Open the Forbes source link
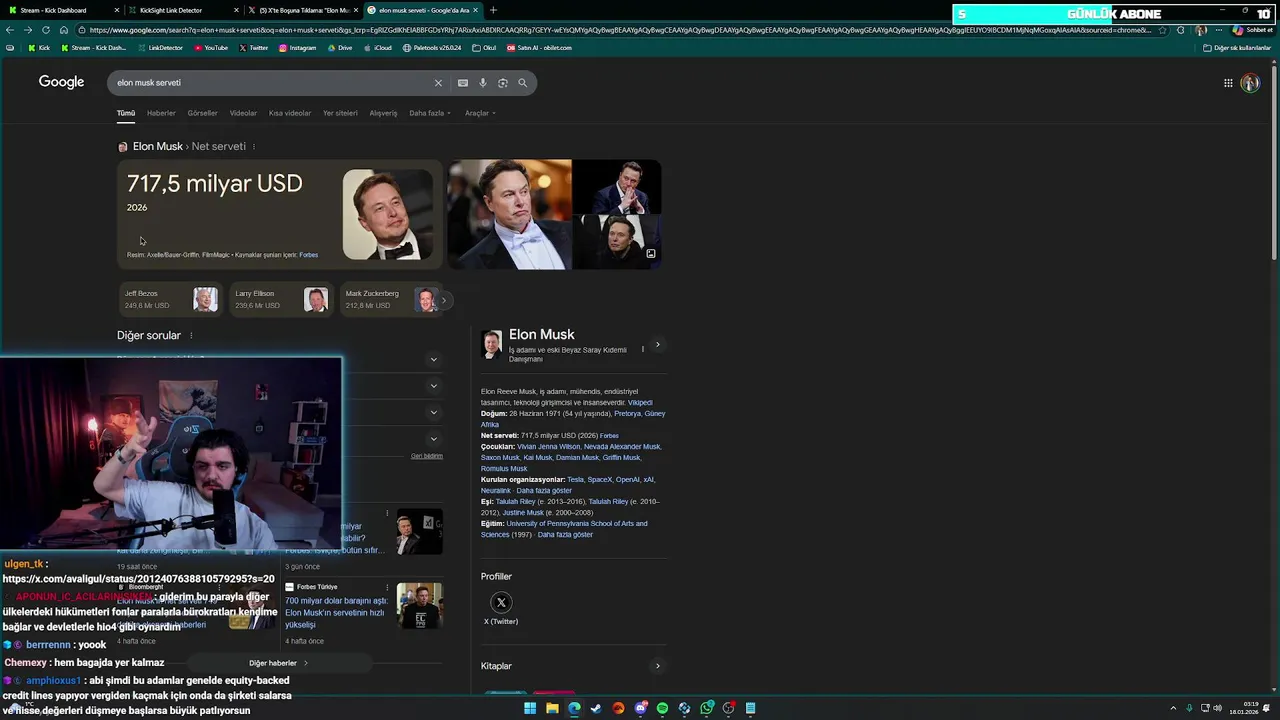The width and height of the screenshot is (1280, 720). click(308, 255)
